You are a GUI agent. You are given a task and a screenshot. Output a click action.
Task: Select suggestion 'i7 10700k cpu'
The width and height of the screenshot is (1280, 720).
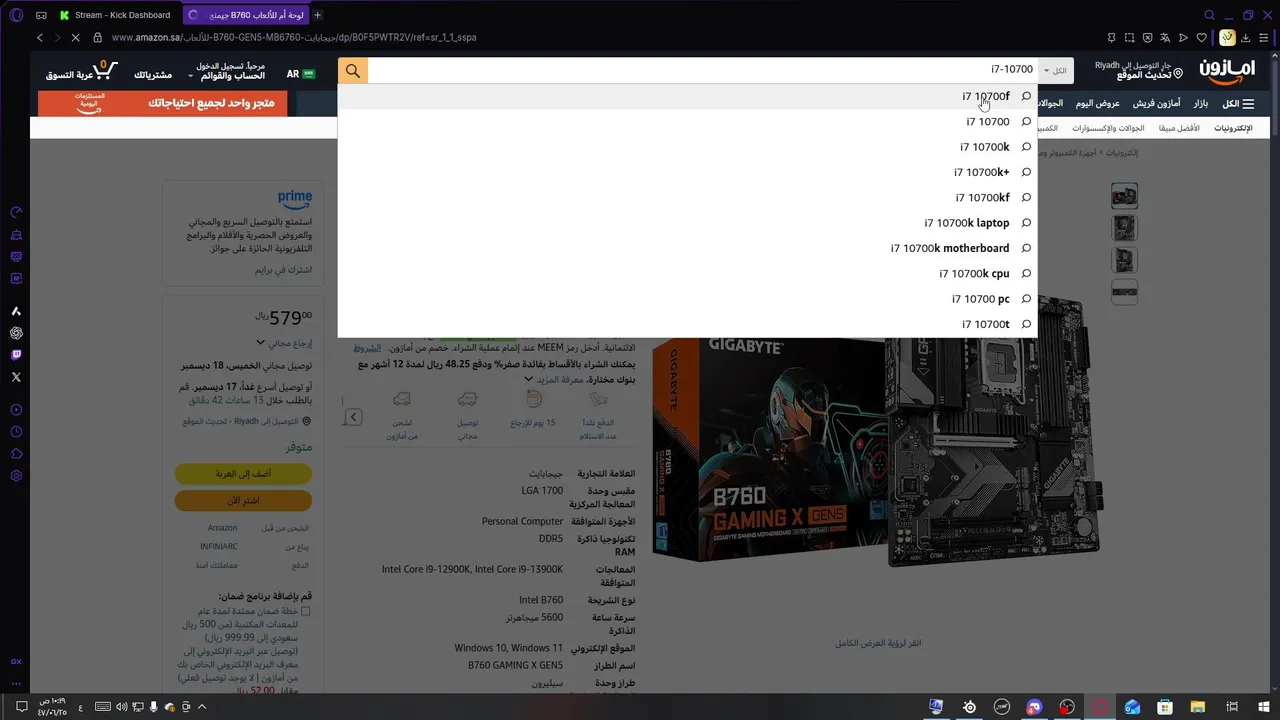687,274
